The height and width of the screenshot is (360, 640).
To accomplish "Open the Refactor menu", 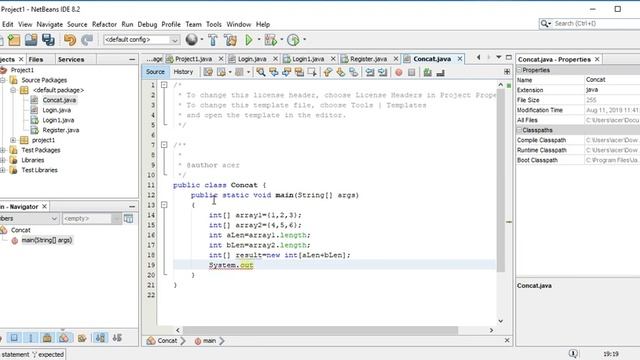I will (104, 24).
